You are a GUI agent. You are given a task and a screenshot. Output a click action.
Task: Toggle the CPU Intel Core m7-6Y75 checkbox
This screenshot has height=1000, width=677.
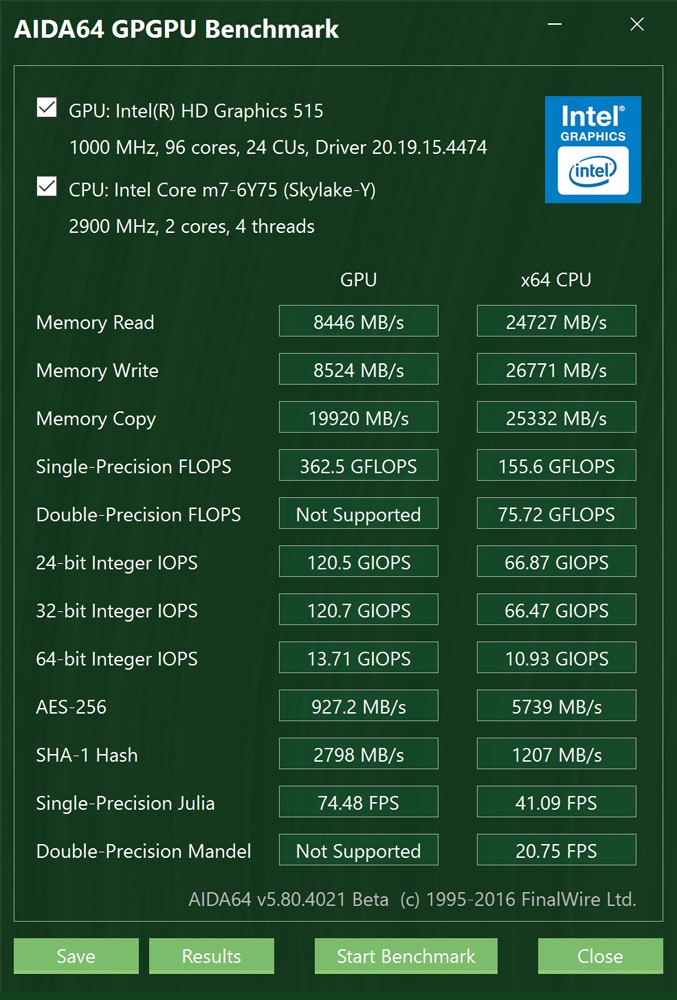tap(47, 186)
